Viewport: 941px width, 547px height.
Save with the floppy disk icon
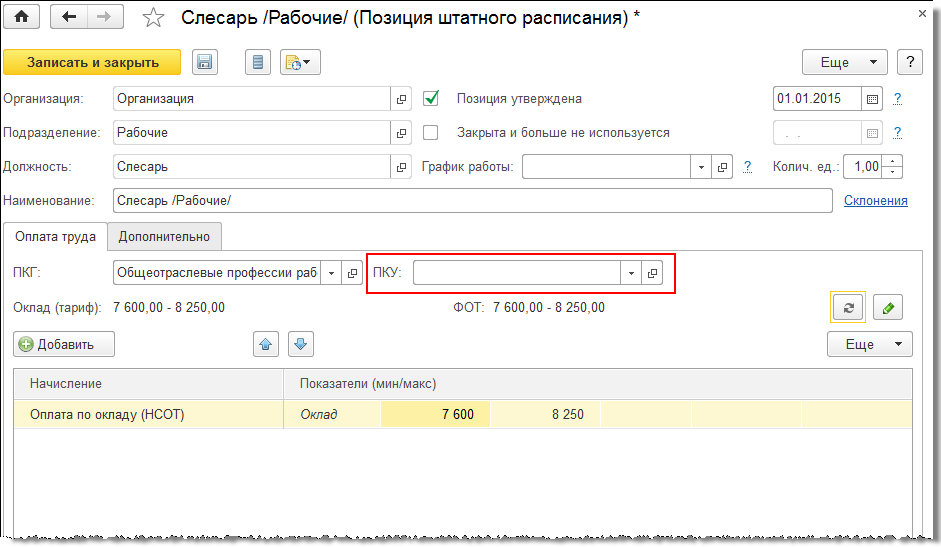point(205,62)
